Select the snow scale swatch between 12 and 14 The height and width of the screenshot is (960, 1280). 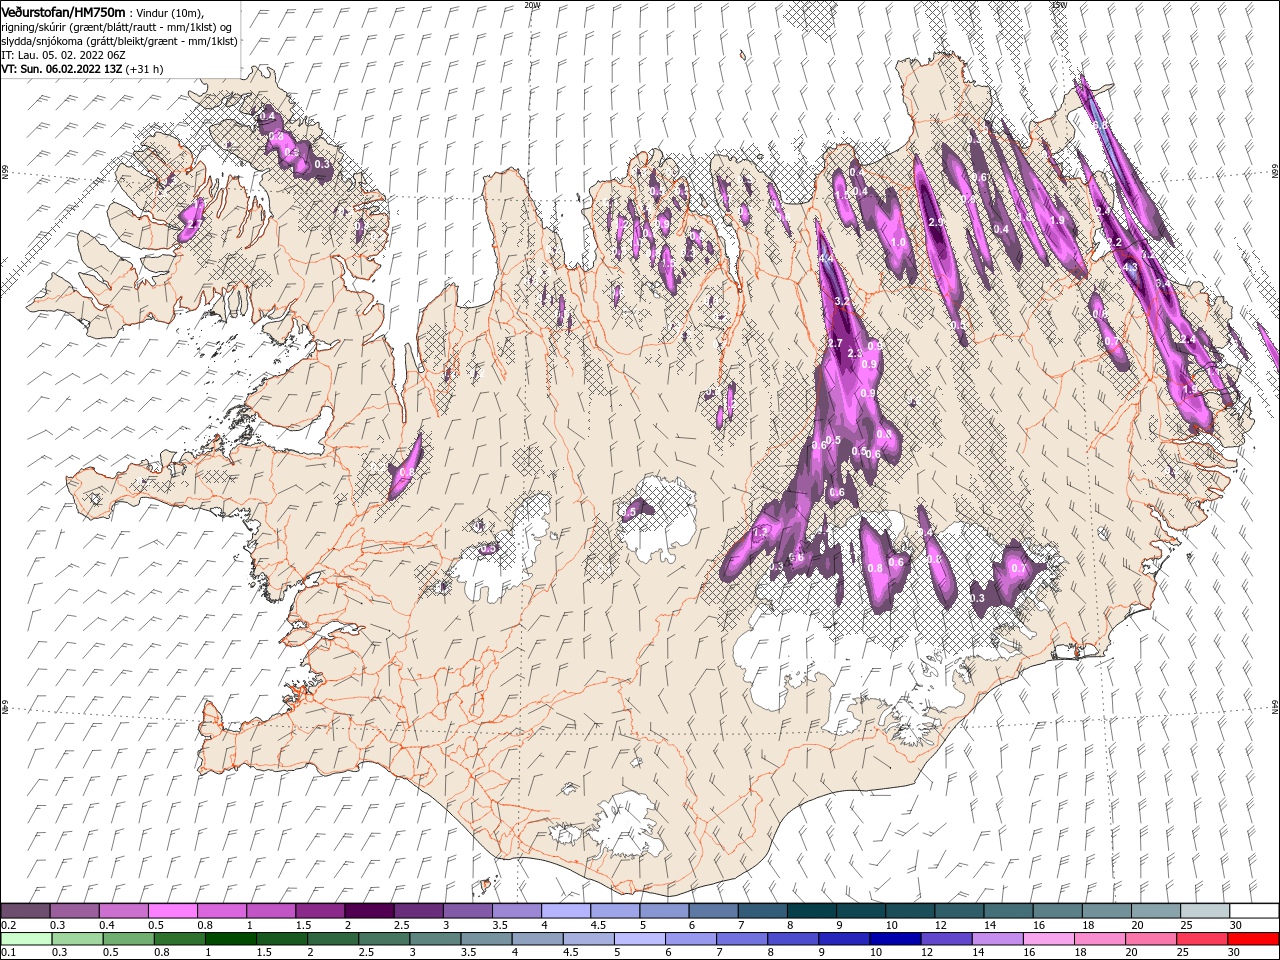(959, 910)
